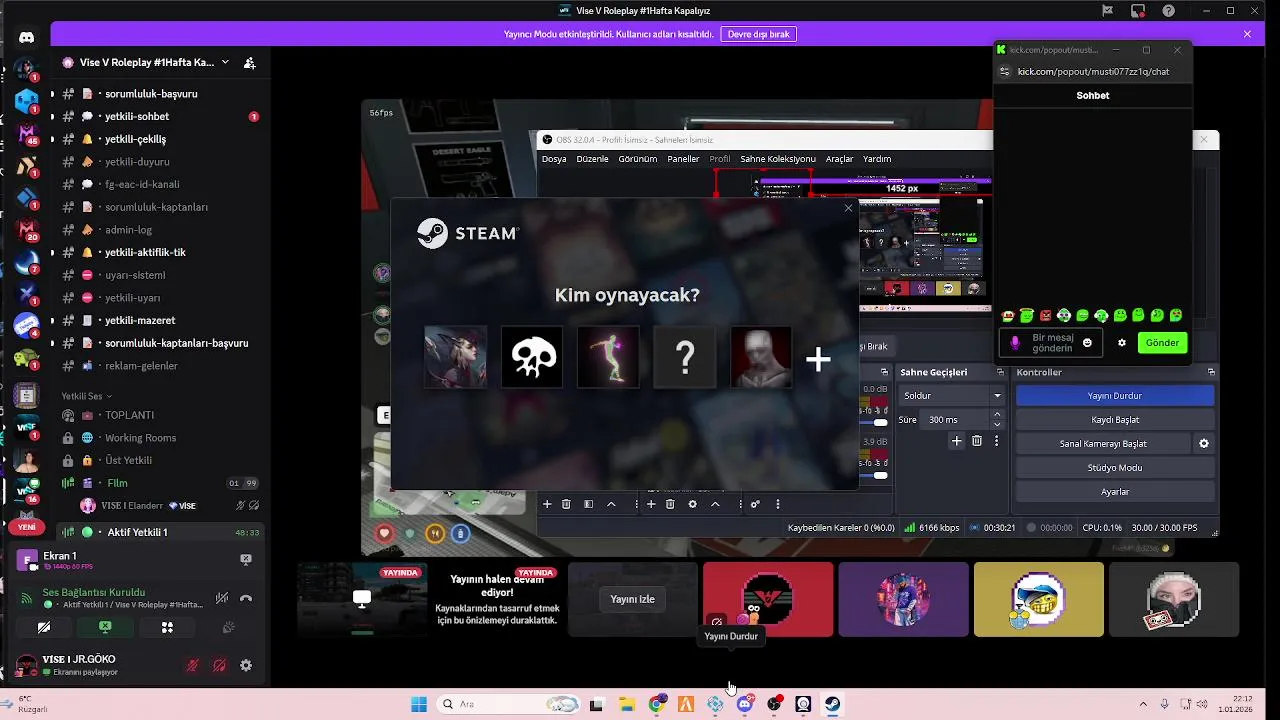
Task: Add transition plus icon under Süre
Action: point(957,441)
